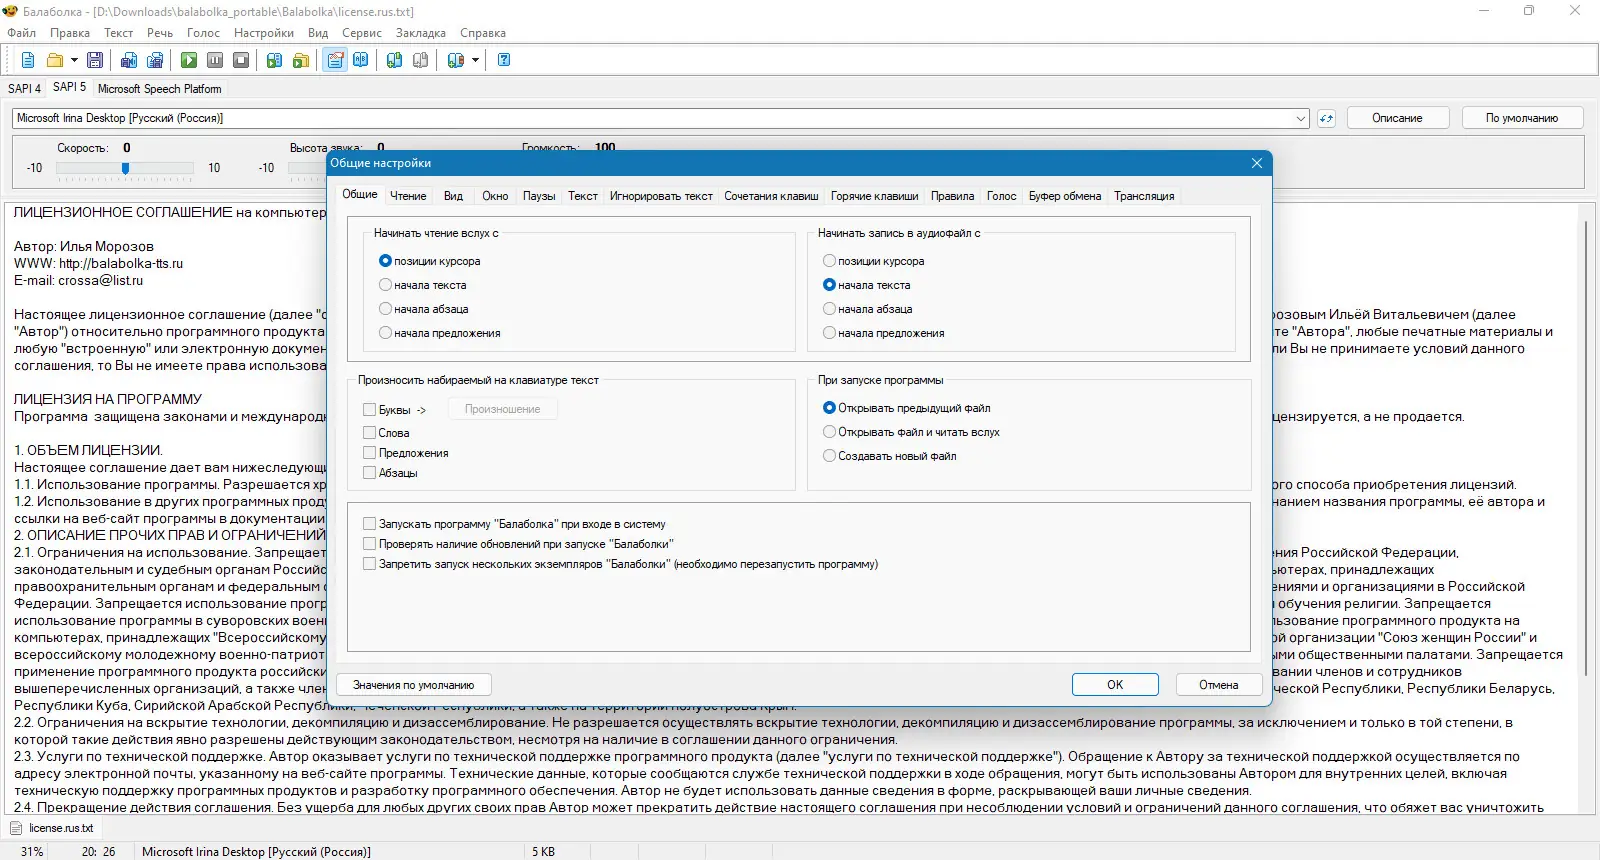Select начала предложения for audio file recording

pyautogui.click(x=829, y=333)
